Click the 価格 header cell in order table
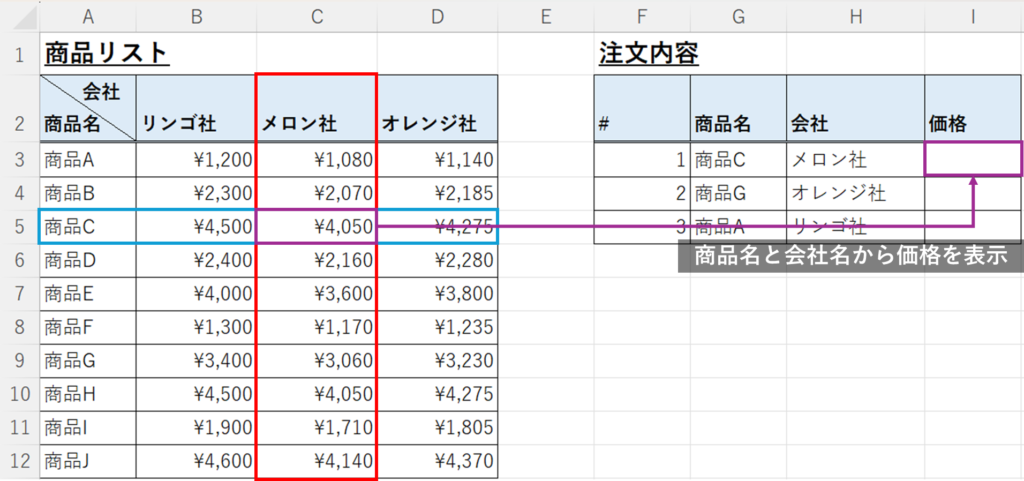Image resolution: width=1024 pixels, height=481 pixels. coord(973,124)
